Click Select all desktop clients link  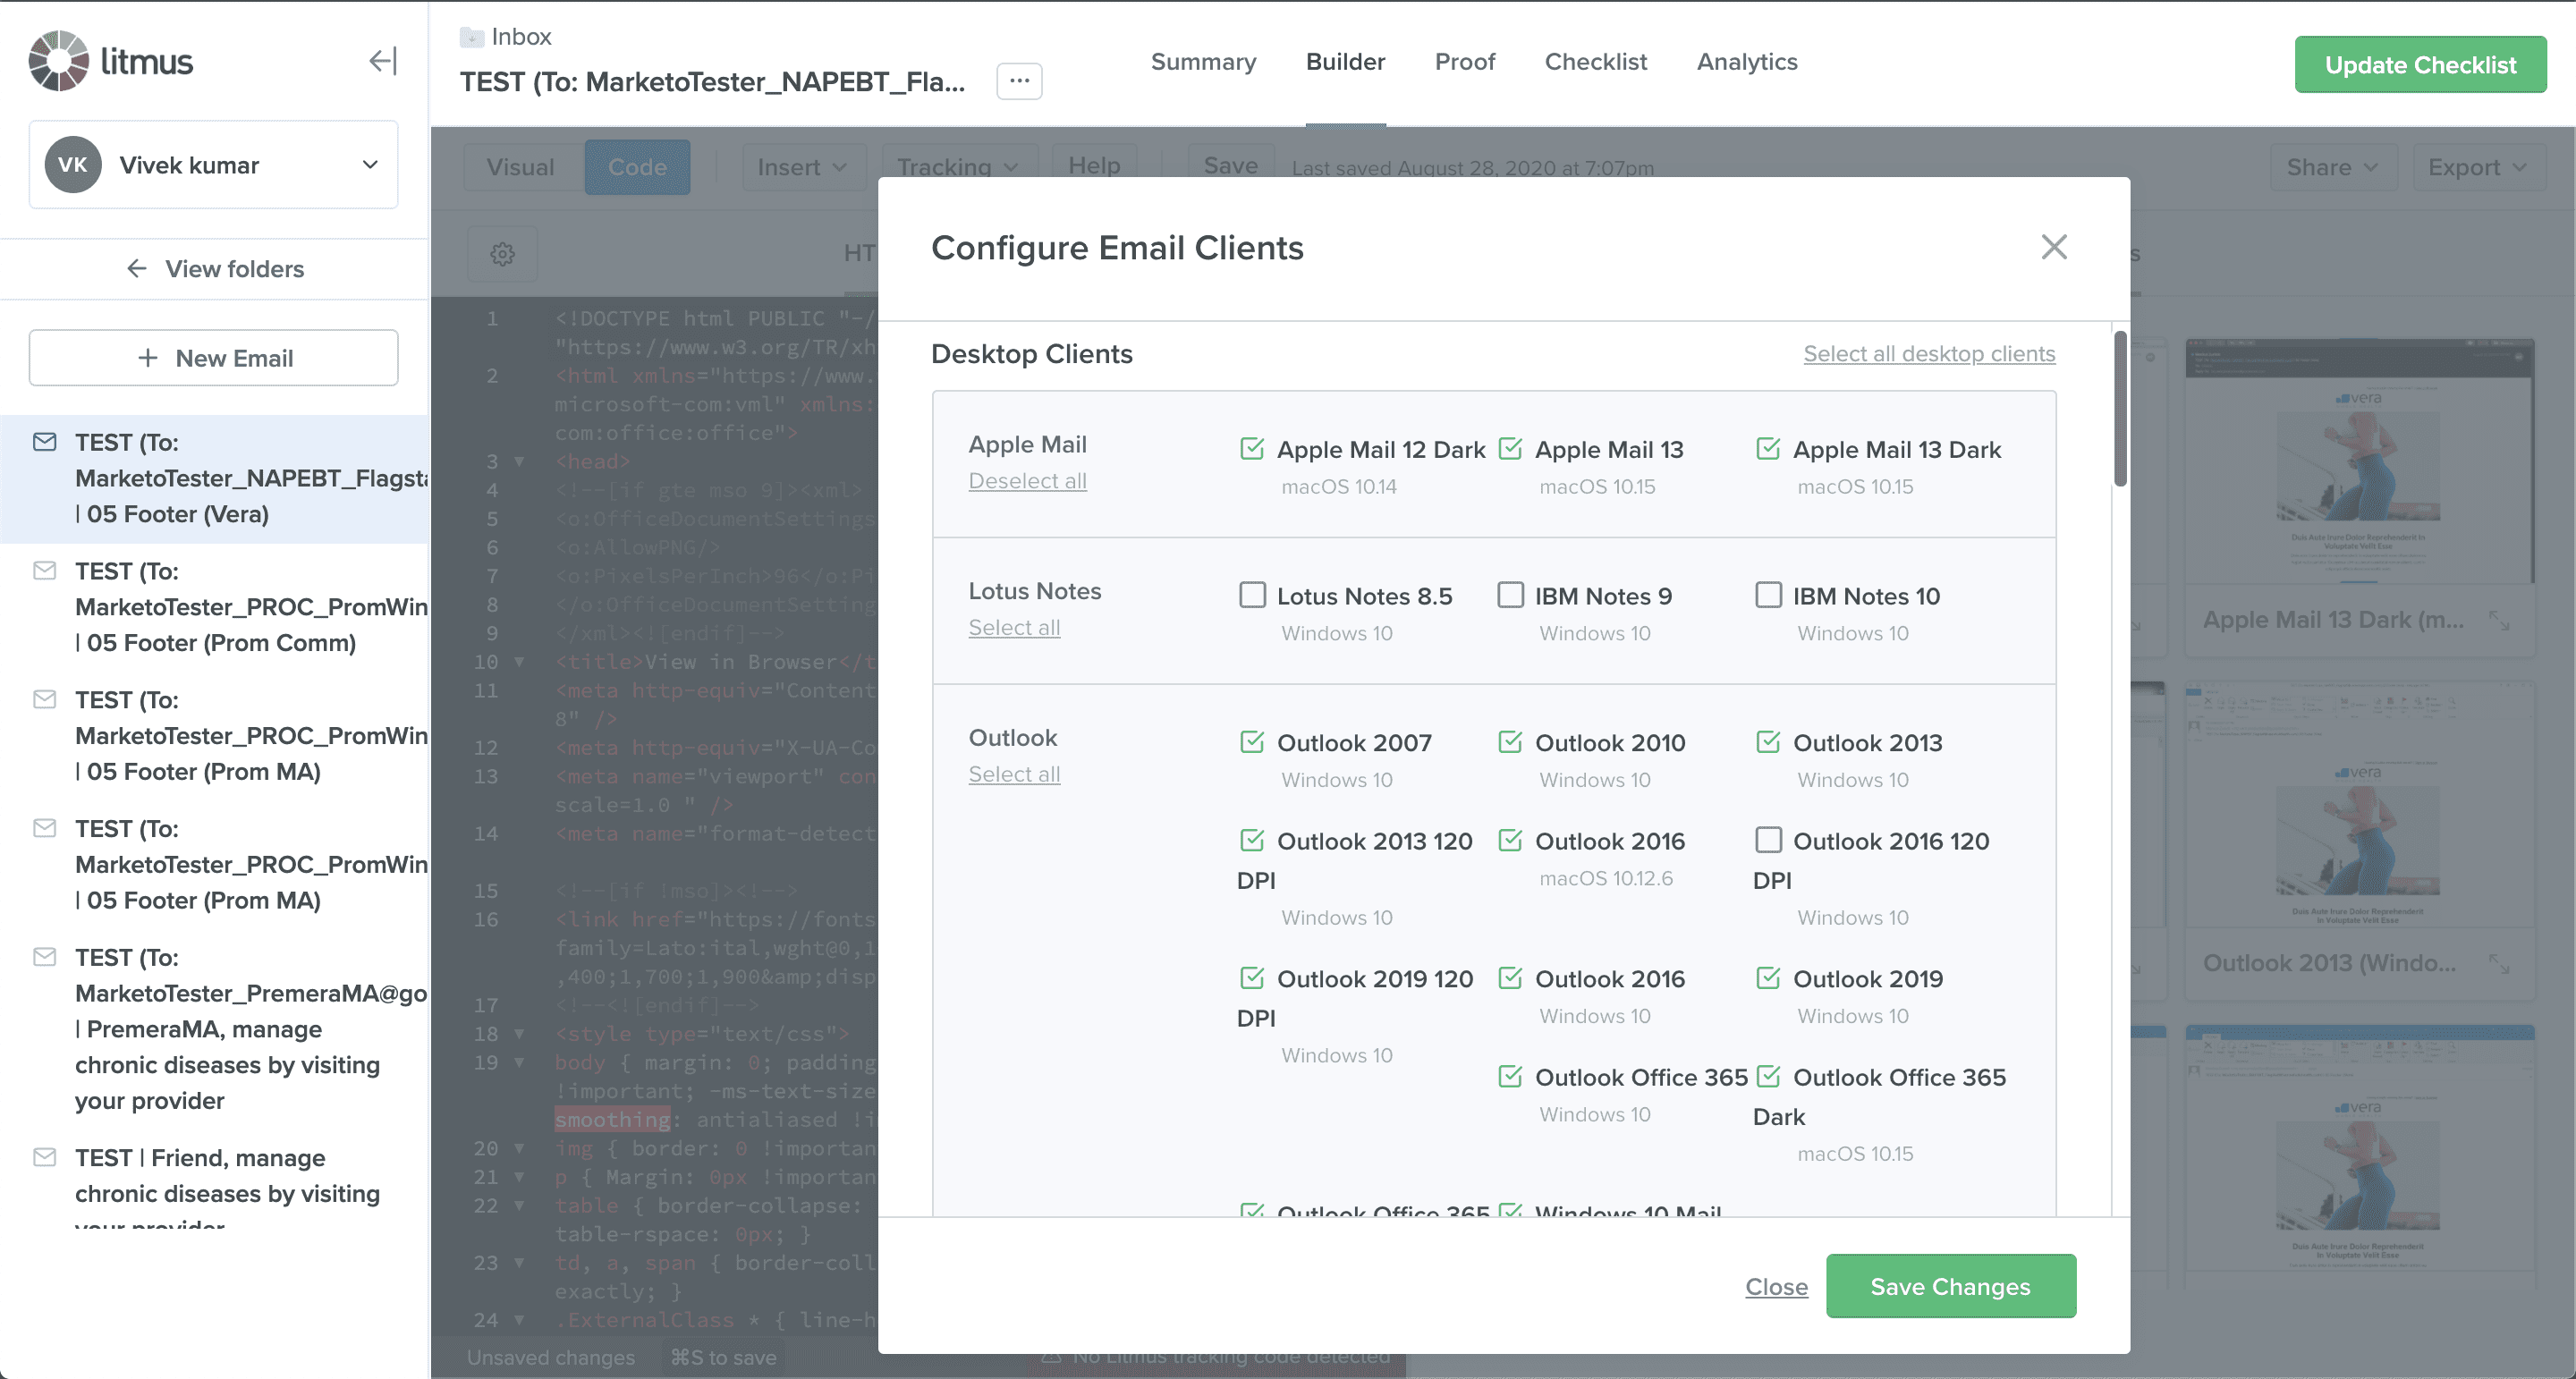(x=1929, y=354)
